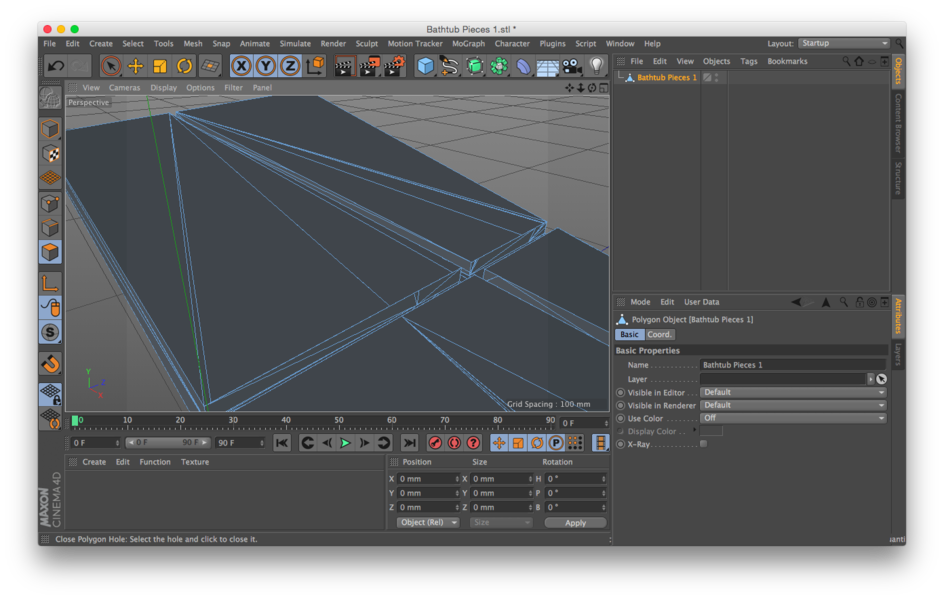Open the Size mode dropdown

(501, 522)
